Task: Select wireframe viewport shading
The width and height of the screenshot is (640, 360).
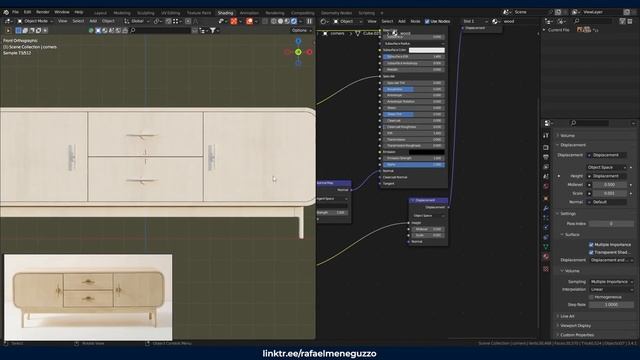Action: coord(273,21)
